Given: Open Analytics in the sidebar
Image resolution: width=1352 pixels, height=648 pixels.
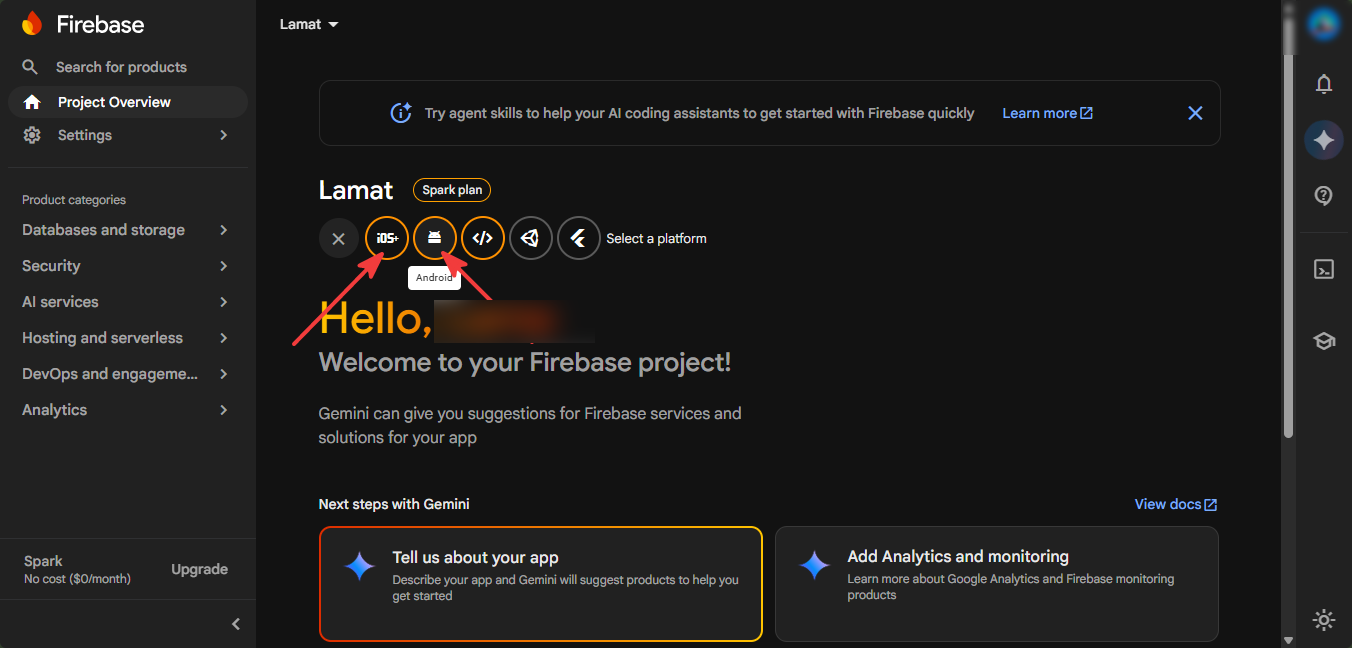Looking at the screenshot, I should tap(128, 410).
